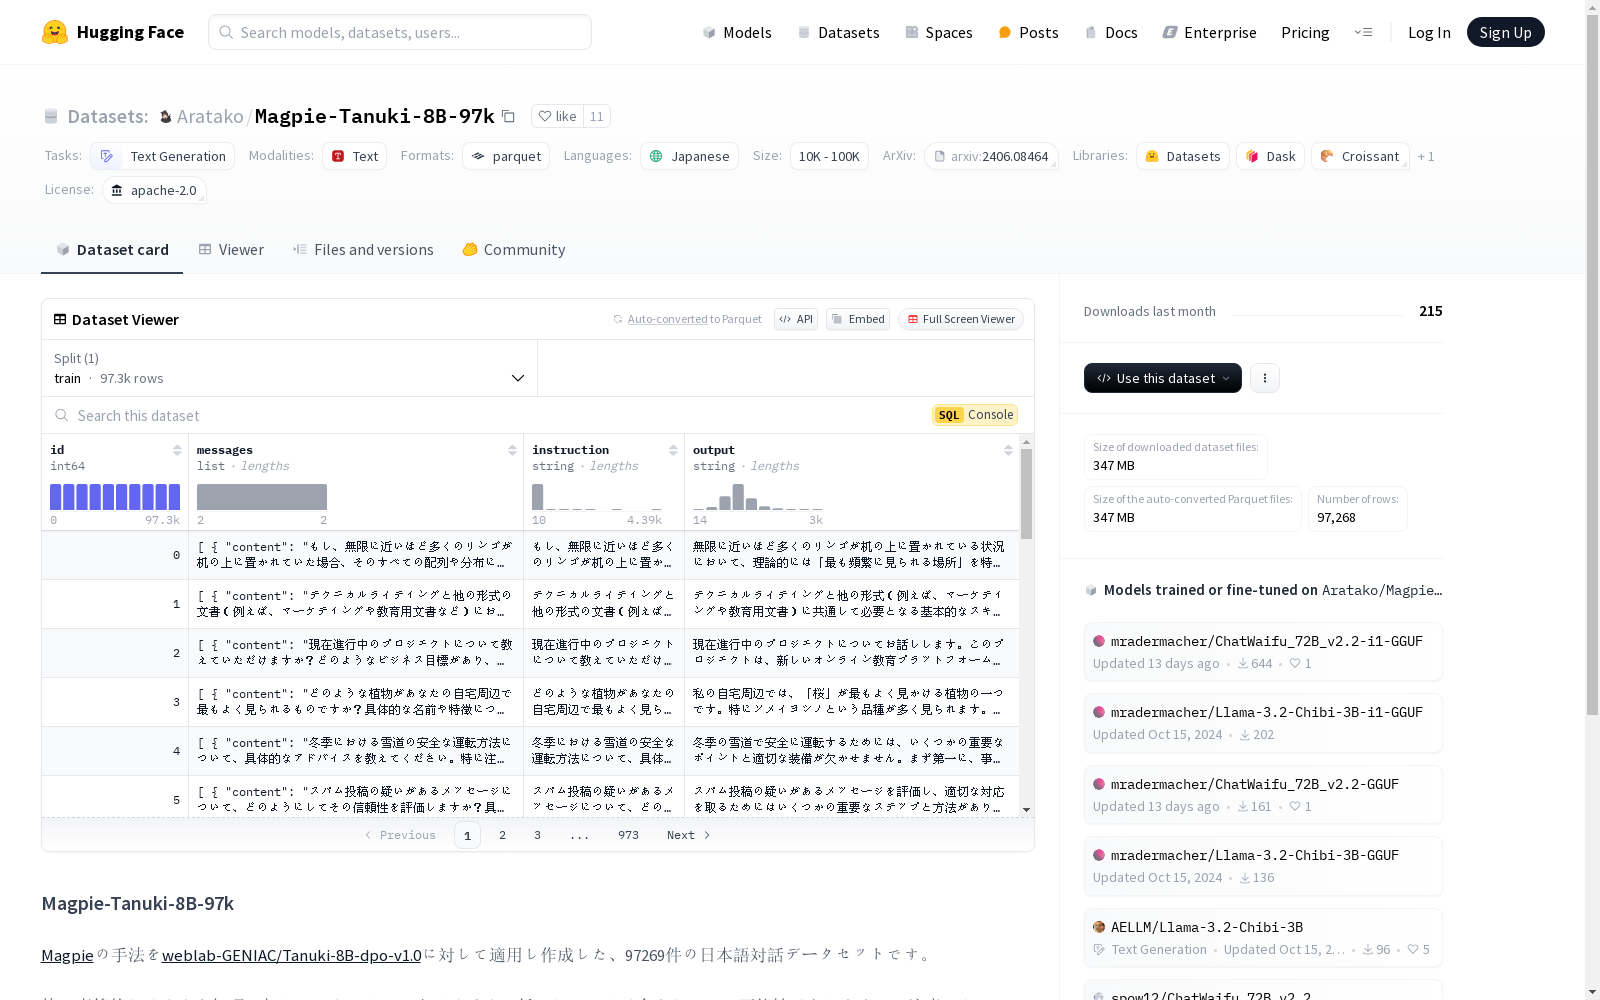Open the SQL Console
This screenshot has width=1600, height=1000.
975,415
